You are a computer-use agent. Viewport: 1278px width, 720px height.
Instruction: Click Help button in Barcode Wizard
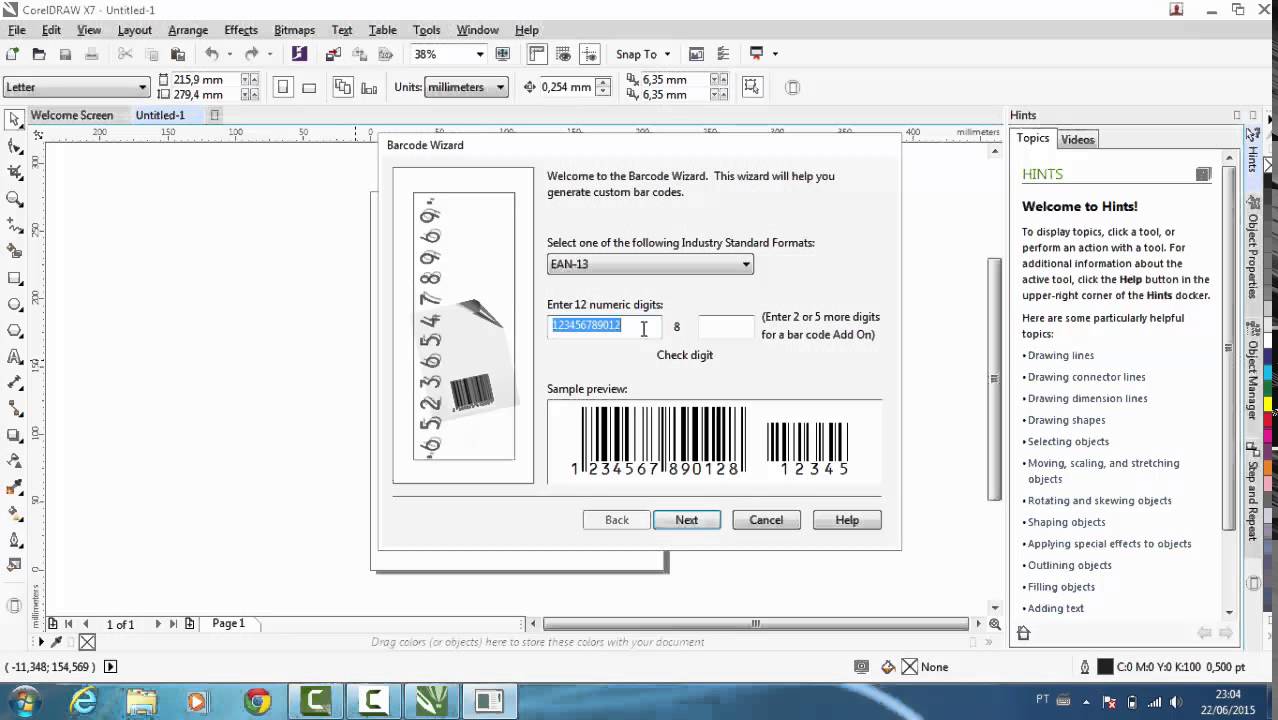click(x=847, y=520)
